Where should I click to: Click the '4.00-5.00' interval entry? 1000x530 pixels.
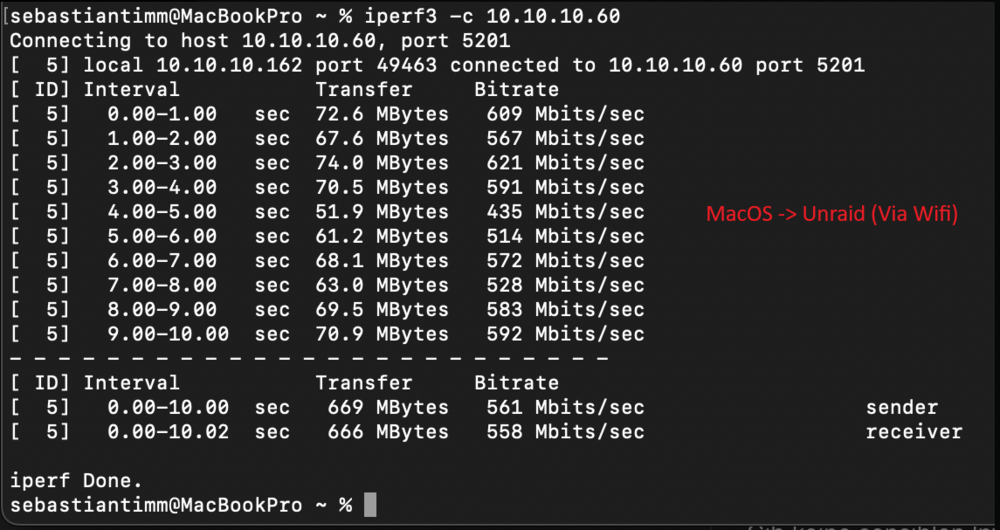point(162,212)
